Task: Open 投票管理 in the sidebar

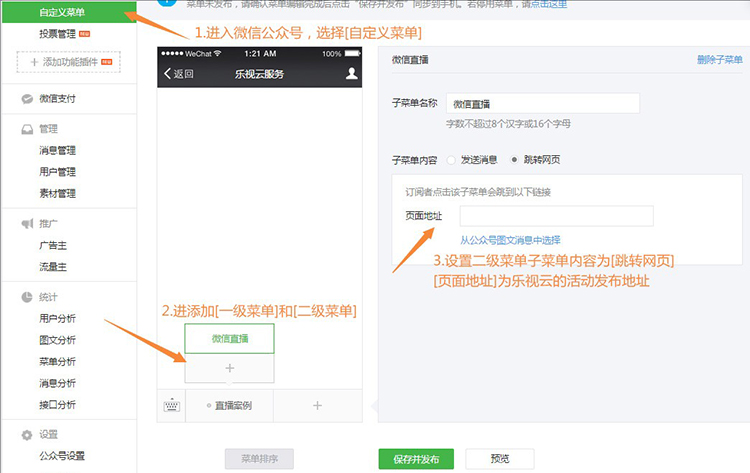Action: pyautogui.click(x=57, y=34)
